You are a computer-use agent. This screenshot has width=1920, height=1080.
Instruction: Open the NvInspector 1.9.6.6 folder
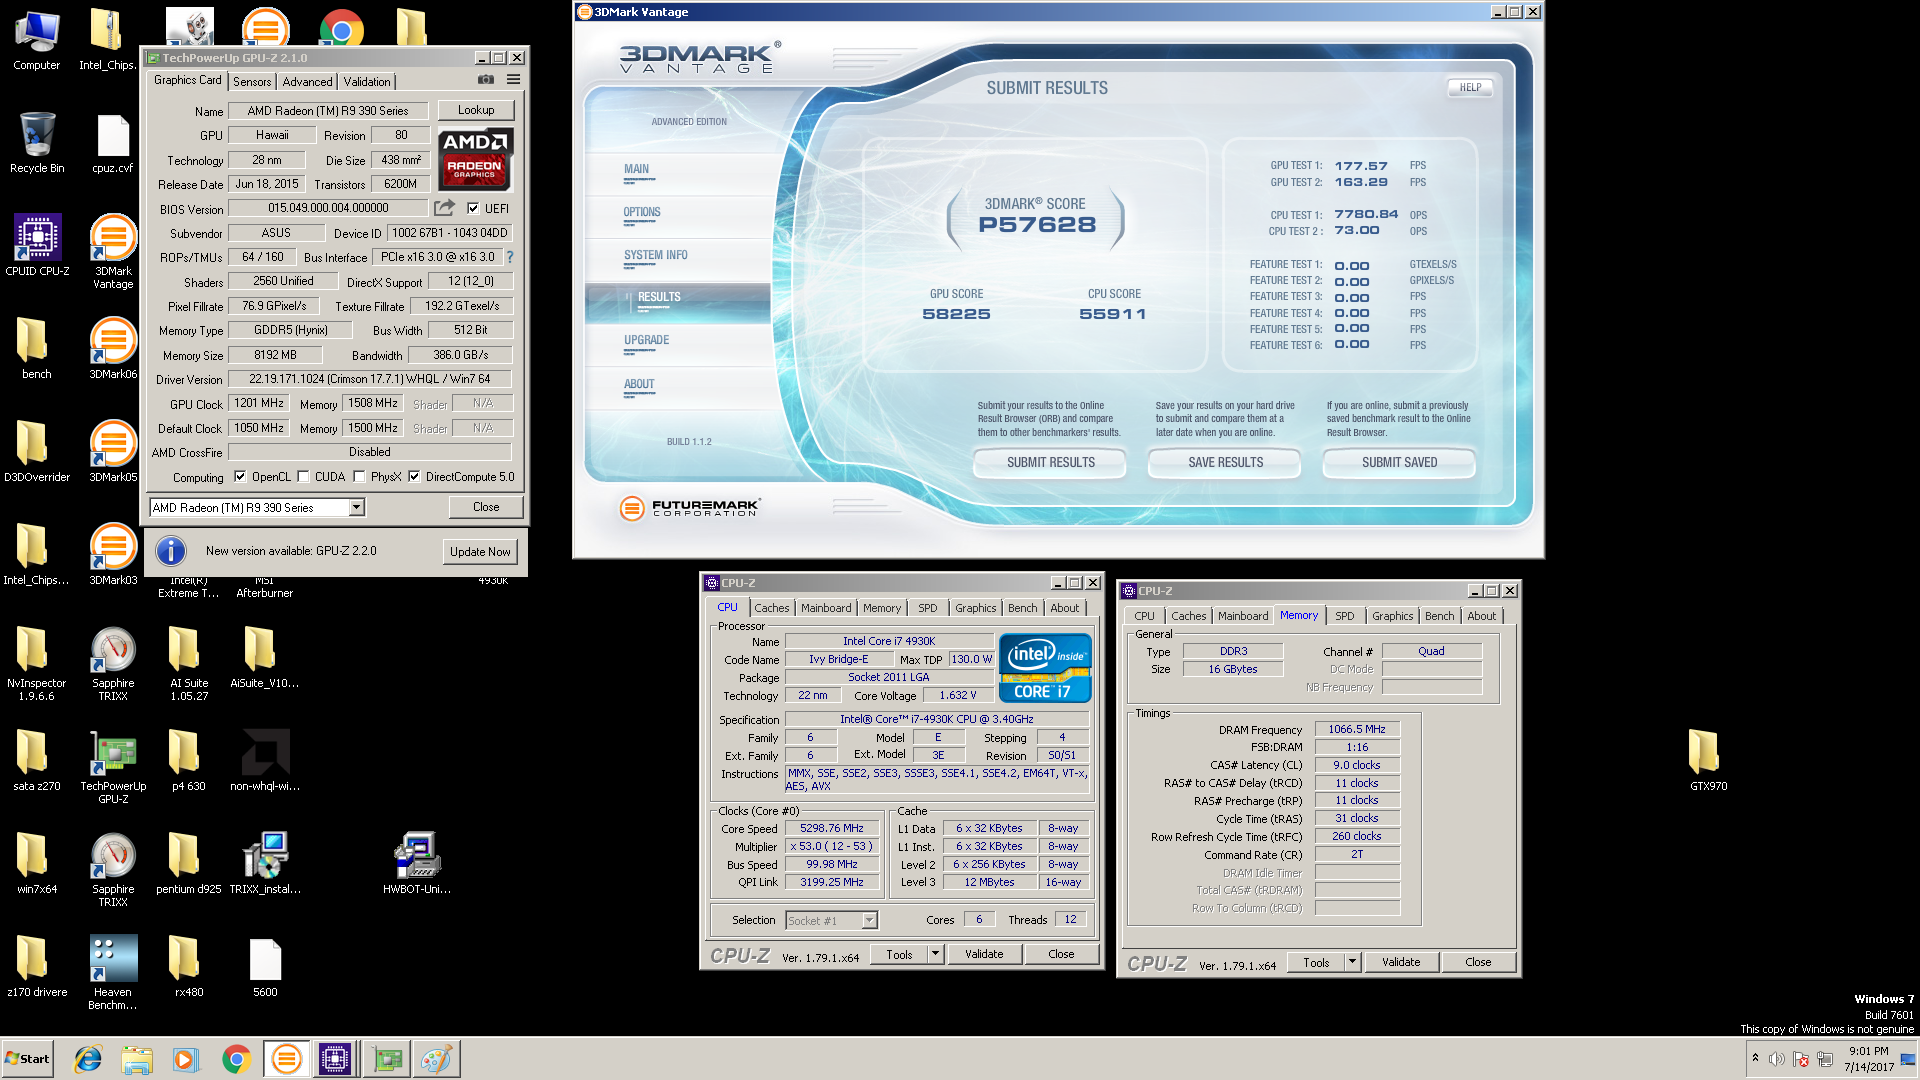click(37, 664)
